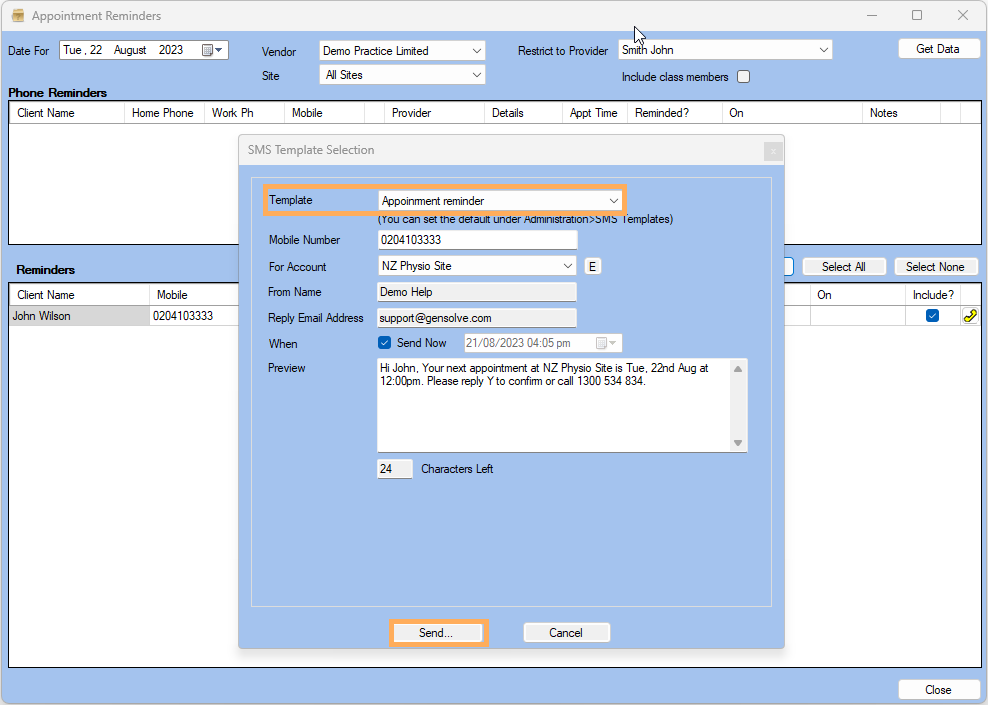Click the E button beside For Account
Image resolution: width=988 pixels, height=705 pixels.
pyautogui.click(x=592, y=266)
